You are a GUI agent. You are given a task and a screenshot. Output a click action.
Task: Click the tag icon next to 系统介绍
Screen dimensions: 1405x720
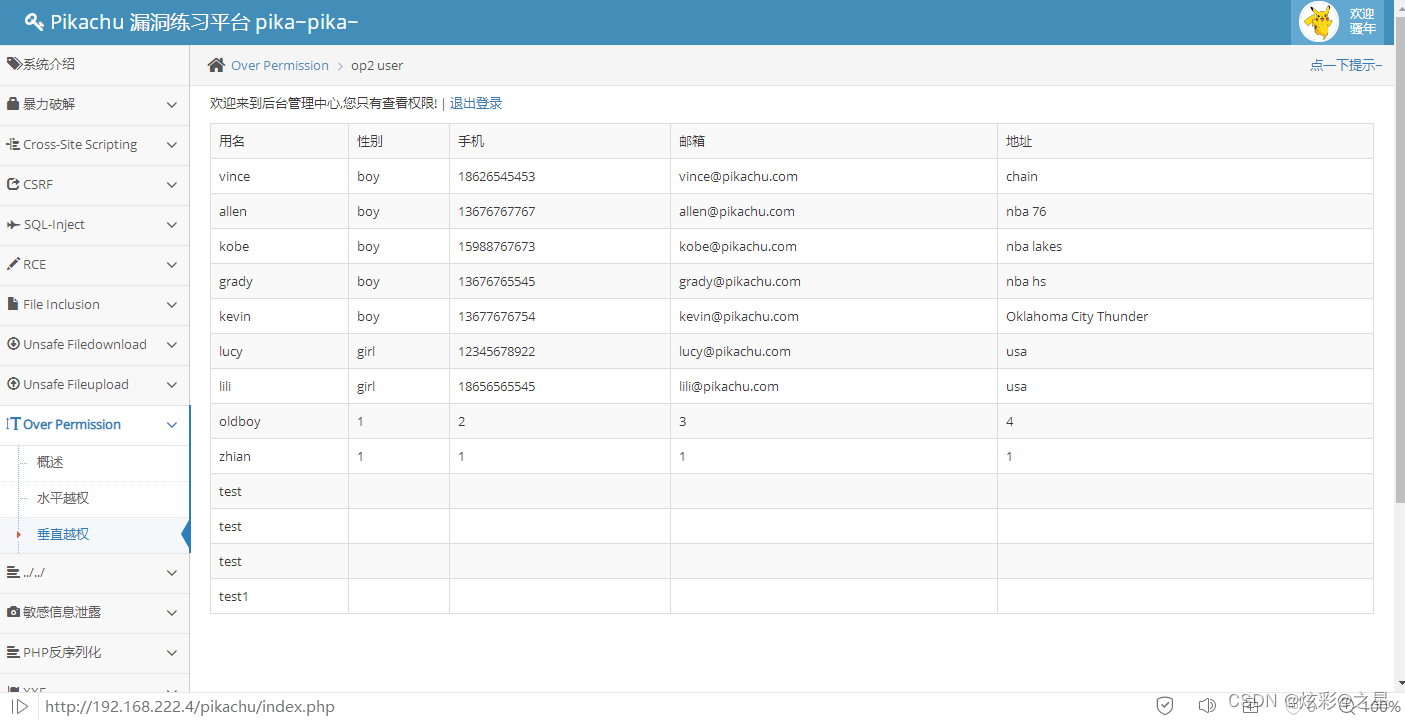click(14, 64)
